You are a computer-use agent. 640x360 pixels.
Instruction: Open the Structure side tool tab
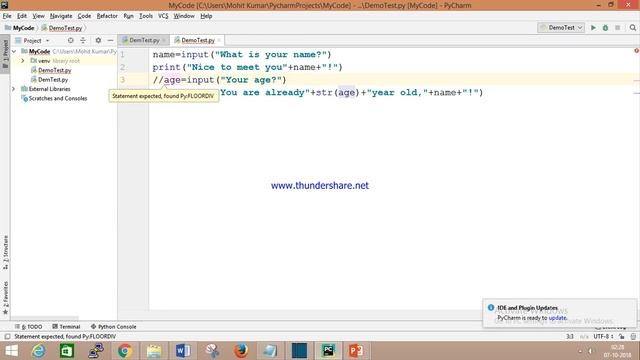5,252
